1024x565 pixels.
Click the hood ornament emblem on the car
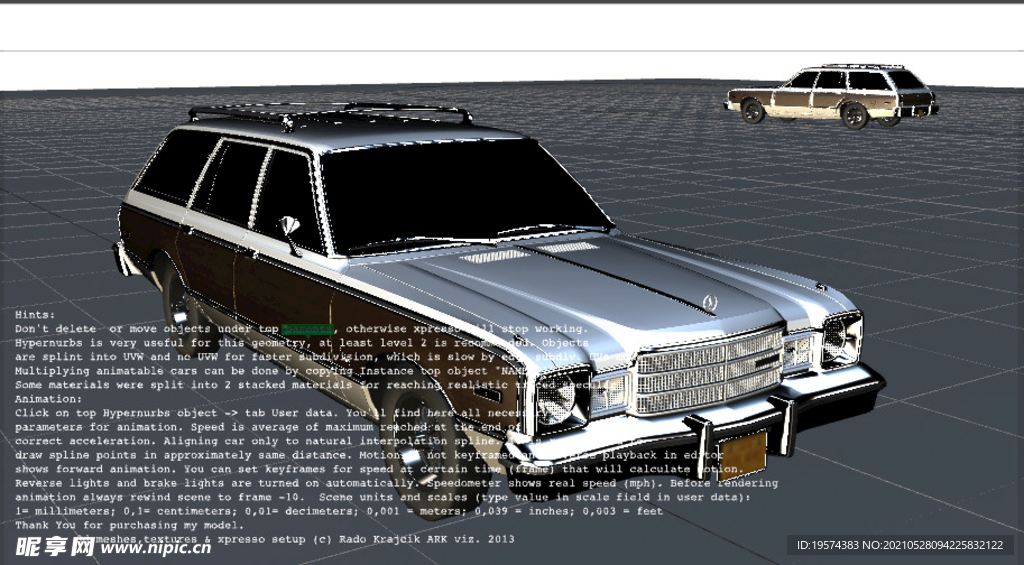(x=711, y=300)
